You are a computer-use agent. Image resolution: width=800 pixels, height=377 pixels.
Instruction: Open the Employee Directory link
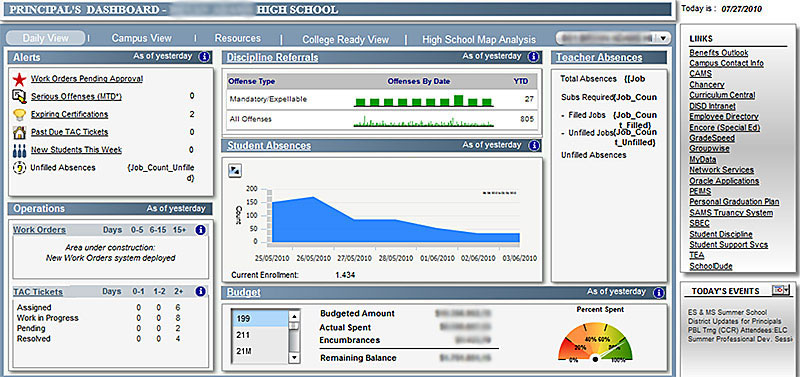724,116
